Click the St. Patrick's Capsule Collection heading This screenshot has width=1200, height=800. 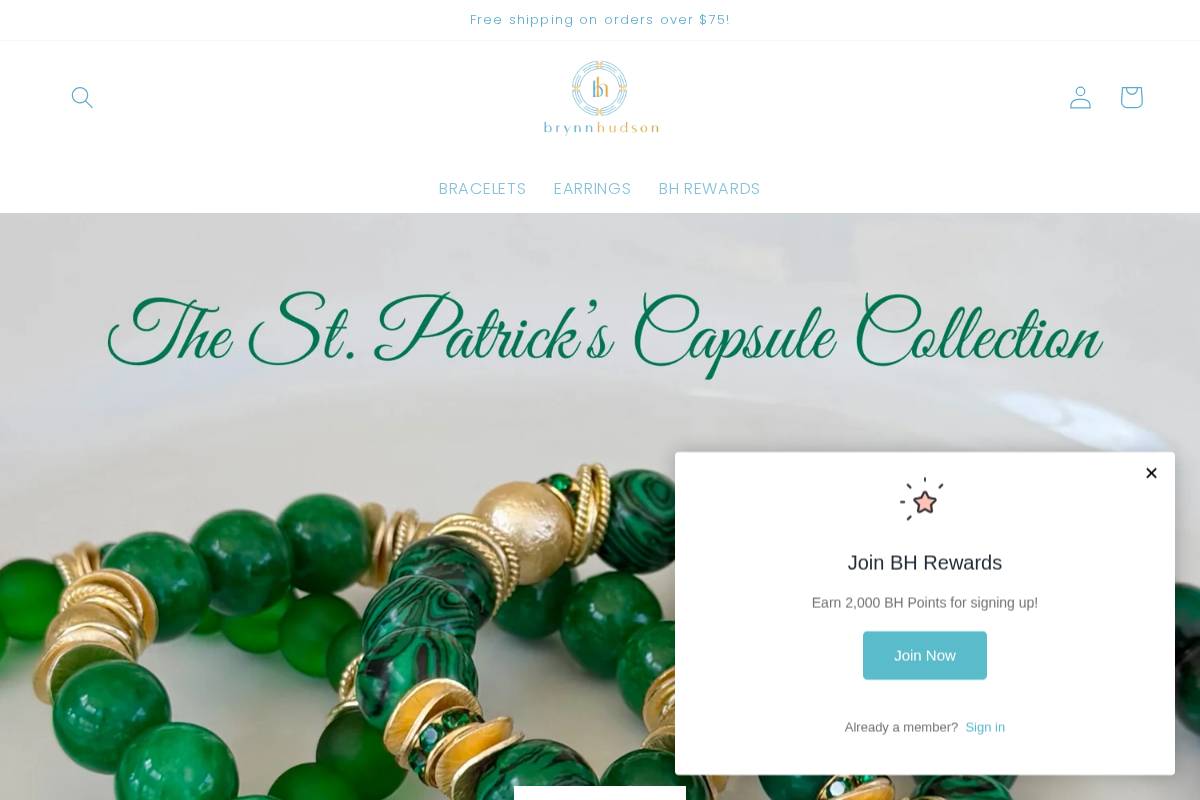(604, 335)
